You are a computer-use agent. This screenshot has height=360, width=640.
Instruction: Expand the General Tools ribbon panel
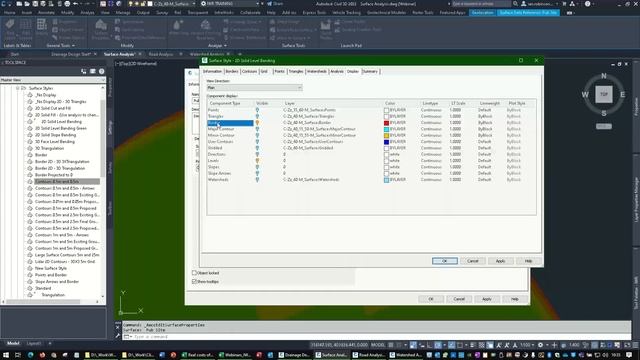(x=60, y=46)
